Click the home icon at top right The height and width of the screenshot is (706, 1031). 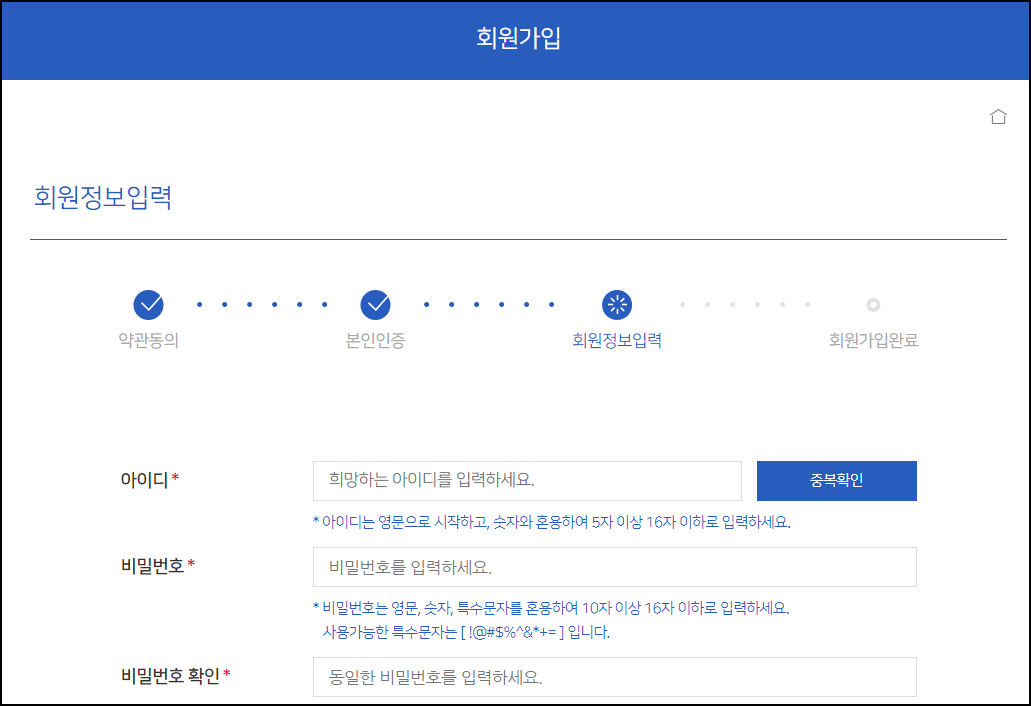coord(998,116)
